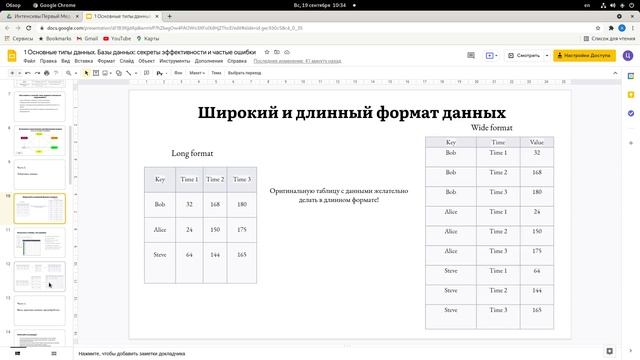
Task: Click Выбрать переход transition button
Action: (x=244, y=73)
